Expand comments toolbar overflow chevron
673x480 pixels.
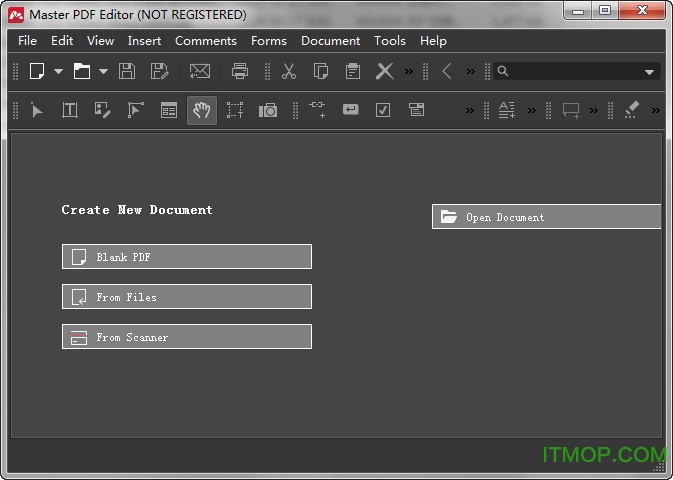pos(594,111)
